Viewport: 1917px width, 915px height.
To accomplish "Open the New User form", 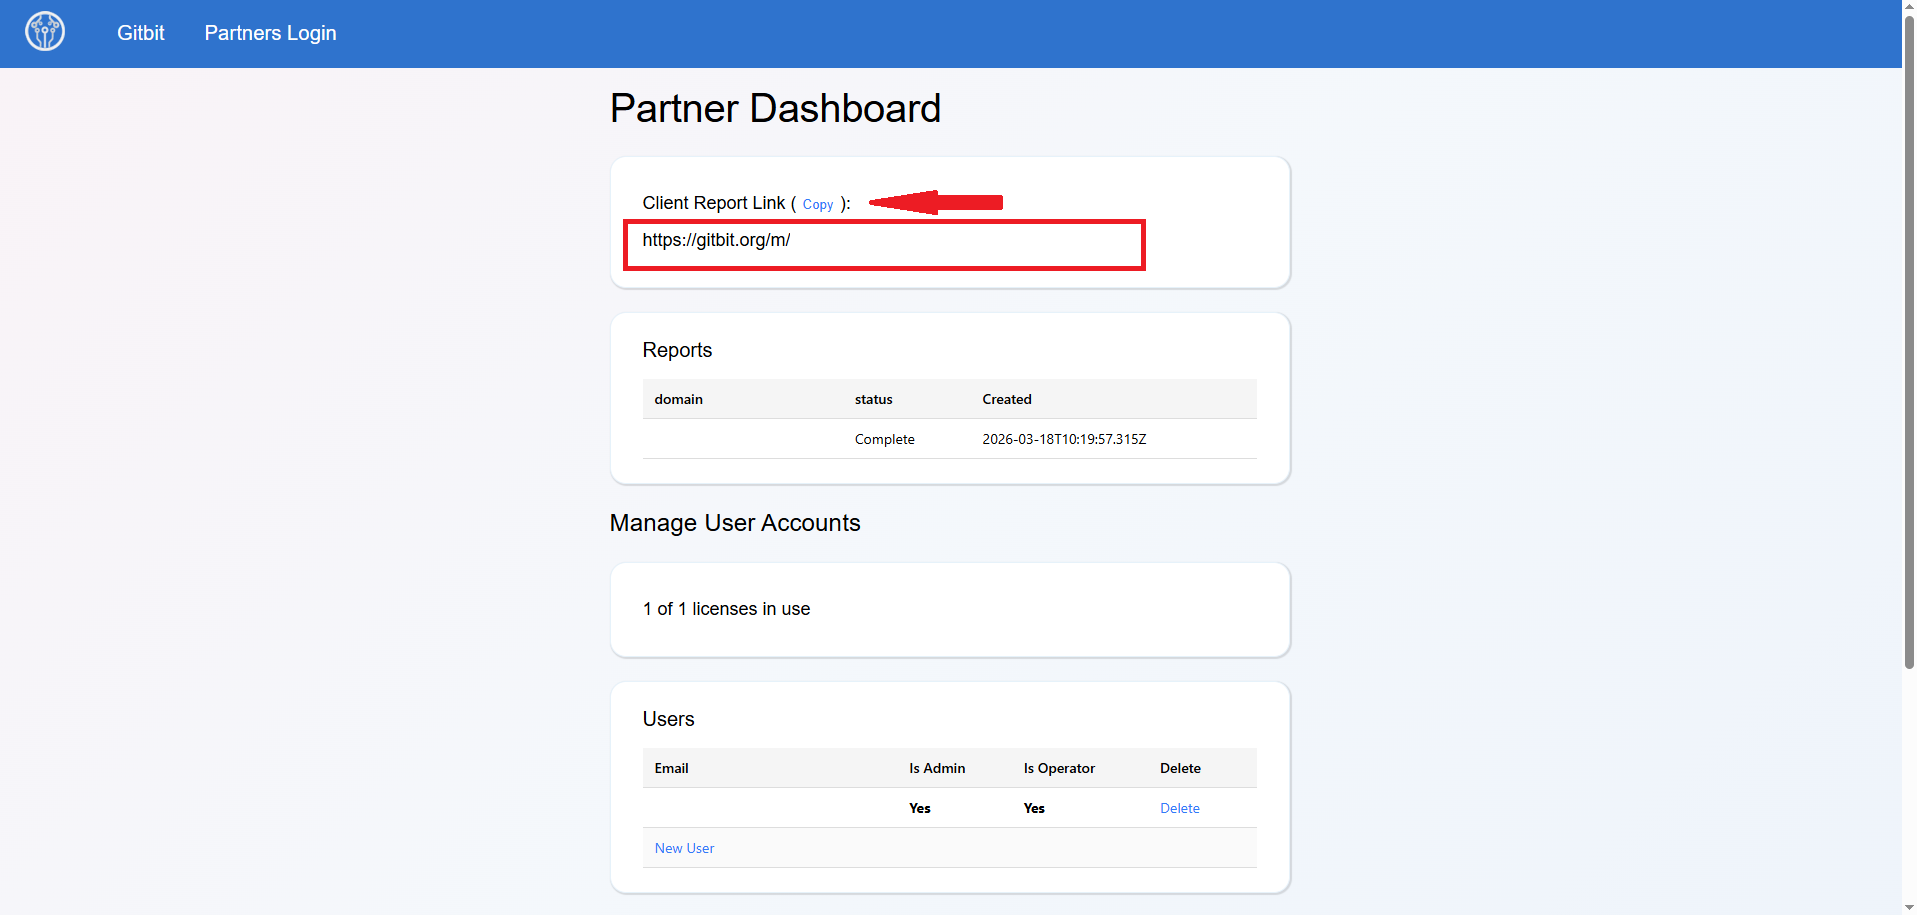I will tap(683, 847).
